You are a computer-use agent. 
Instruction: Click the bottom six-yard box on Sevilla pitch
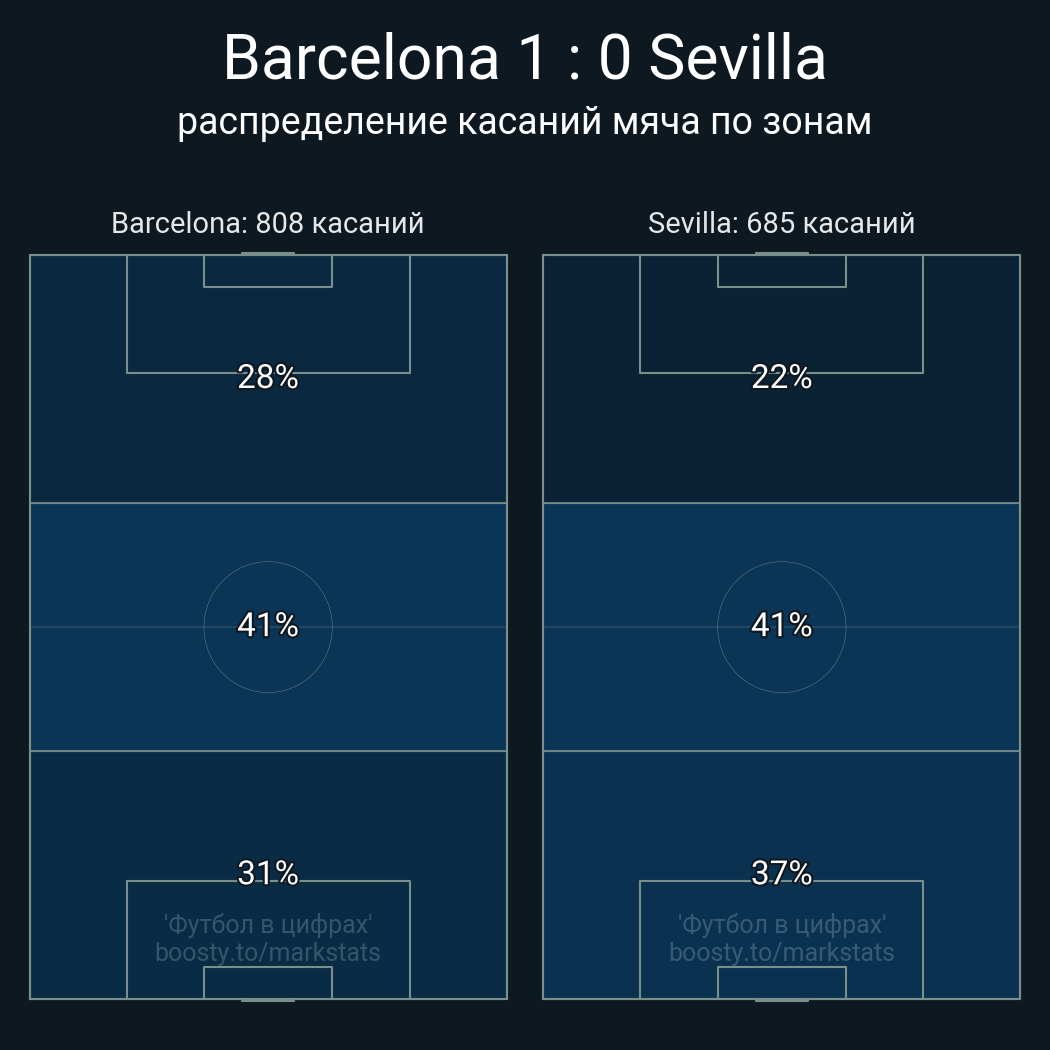pos(781,983)
